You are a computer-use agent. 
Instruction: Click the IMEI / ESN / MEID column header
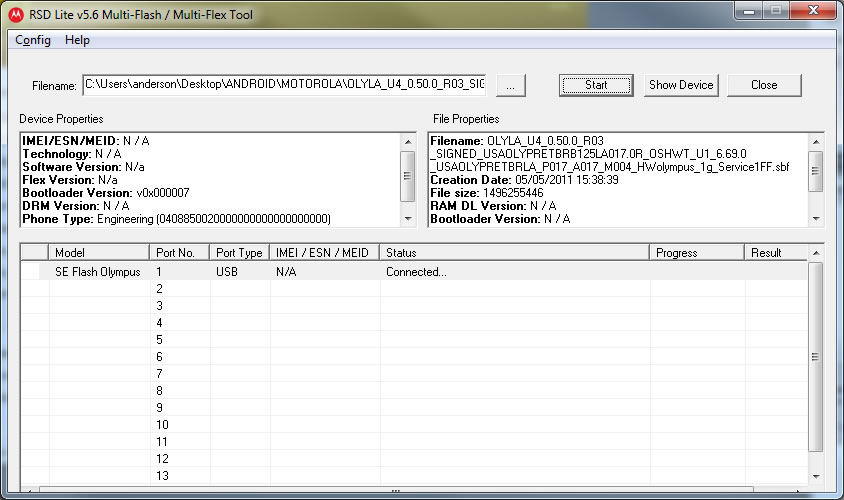point(324,252)
